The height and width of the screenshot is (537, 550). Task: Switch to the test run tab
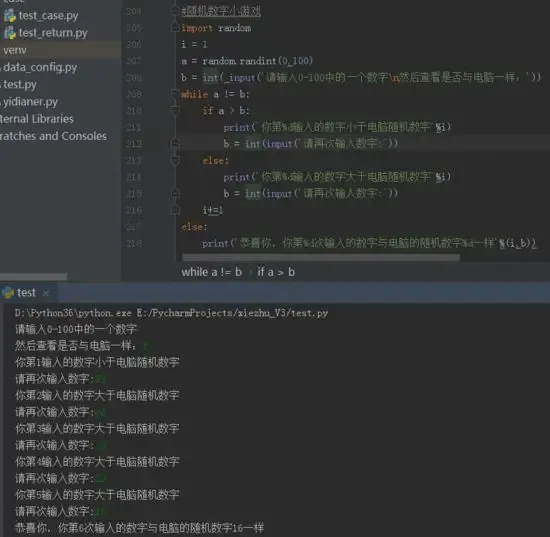[x=26, y=293]
